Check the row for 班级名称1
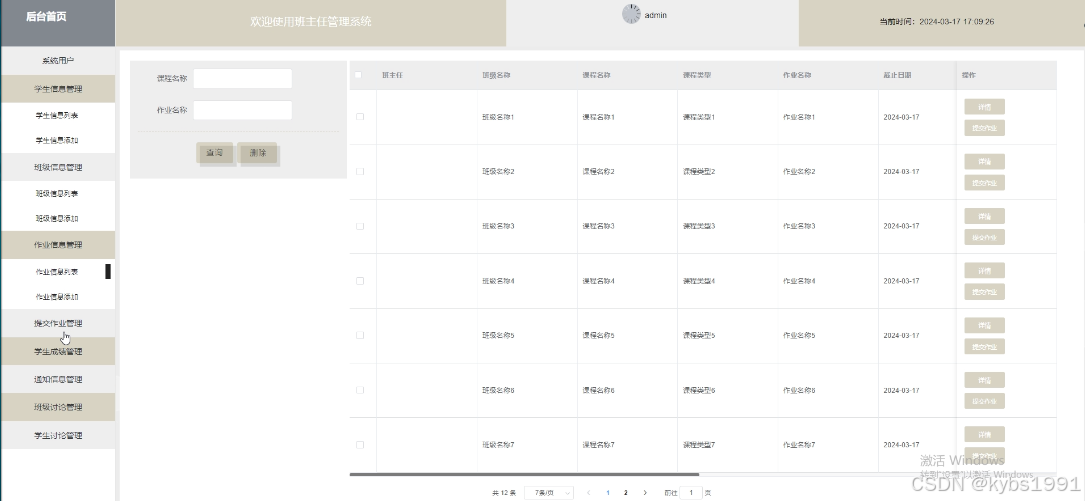 coord(360,116)
